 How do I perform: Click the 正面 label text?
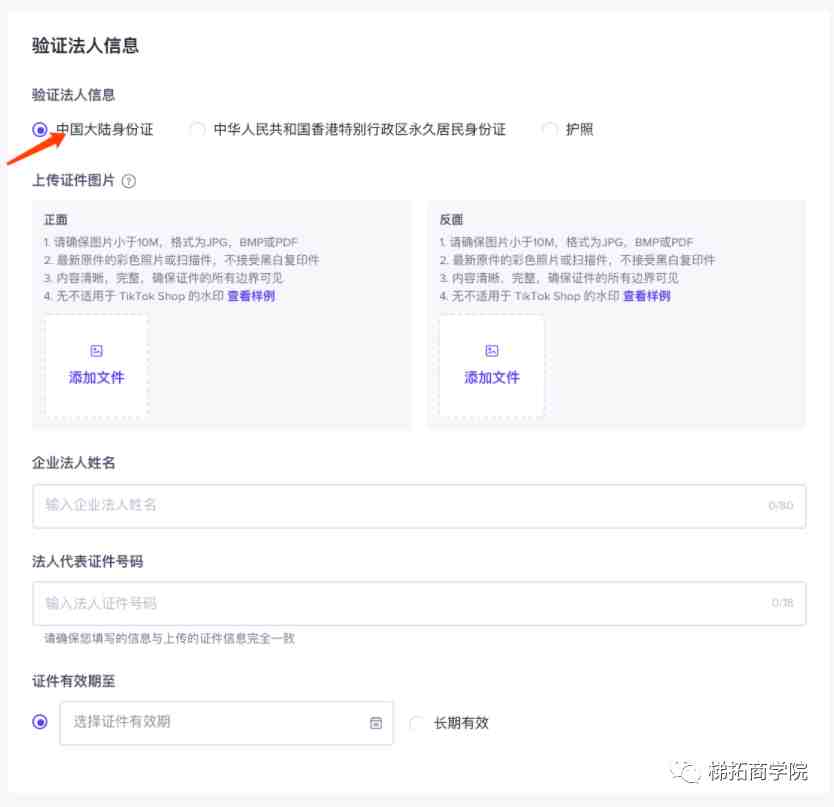56,220
